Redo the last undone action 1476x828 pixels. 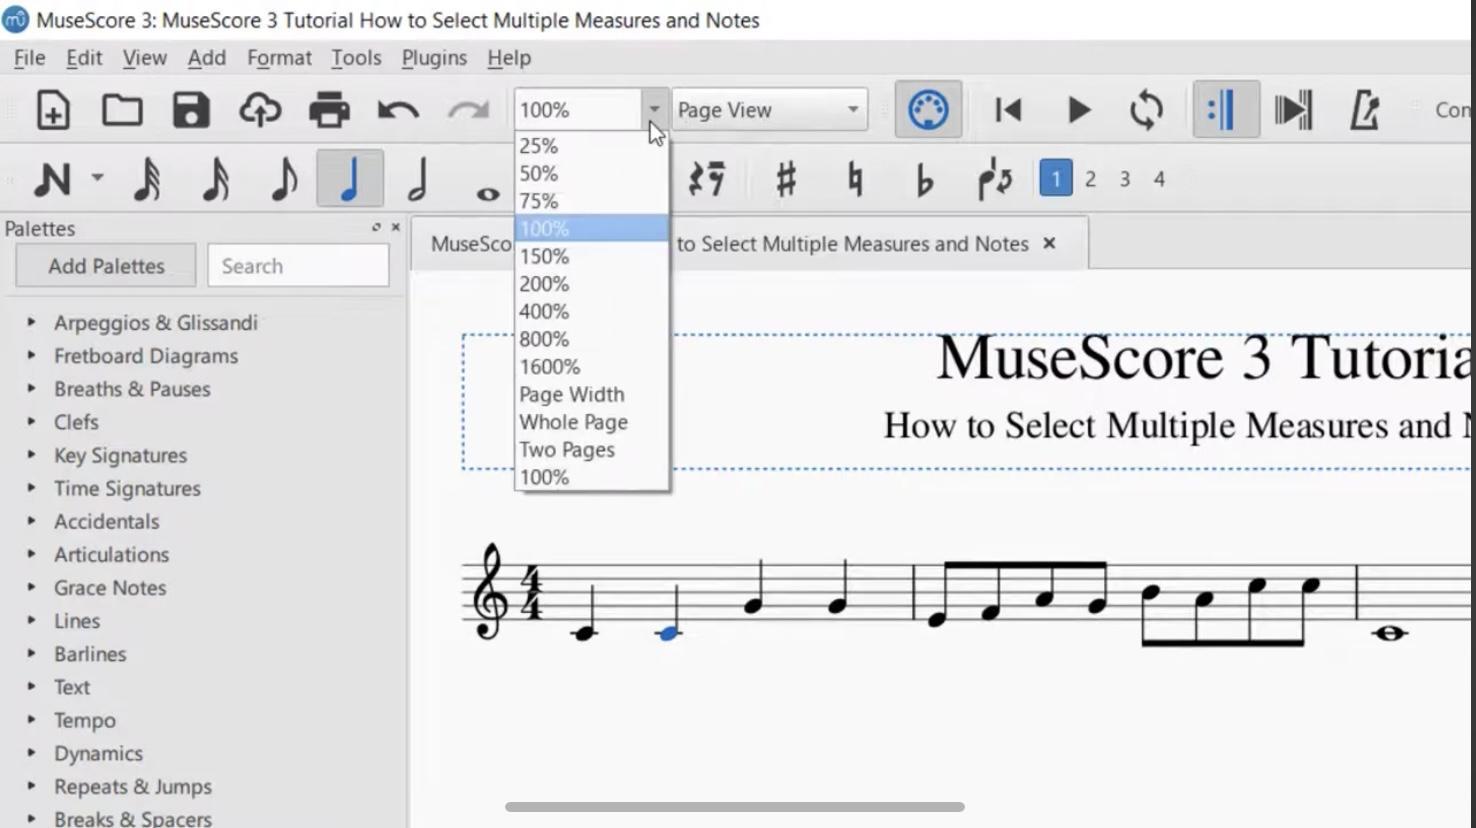(x=467, y=110)
